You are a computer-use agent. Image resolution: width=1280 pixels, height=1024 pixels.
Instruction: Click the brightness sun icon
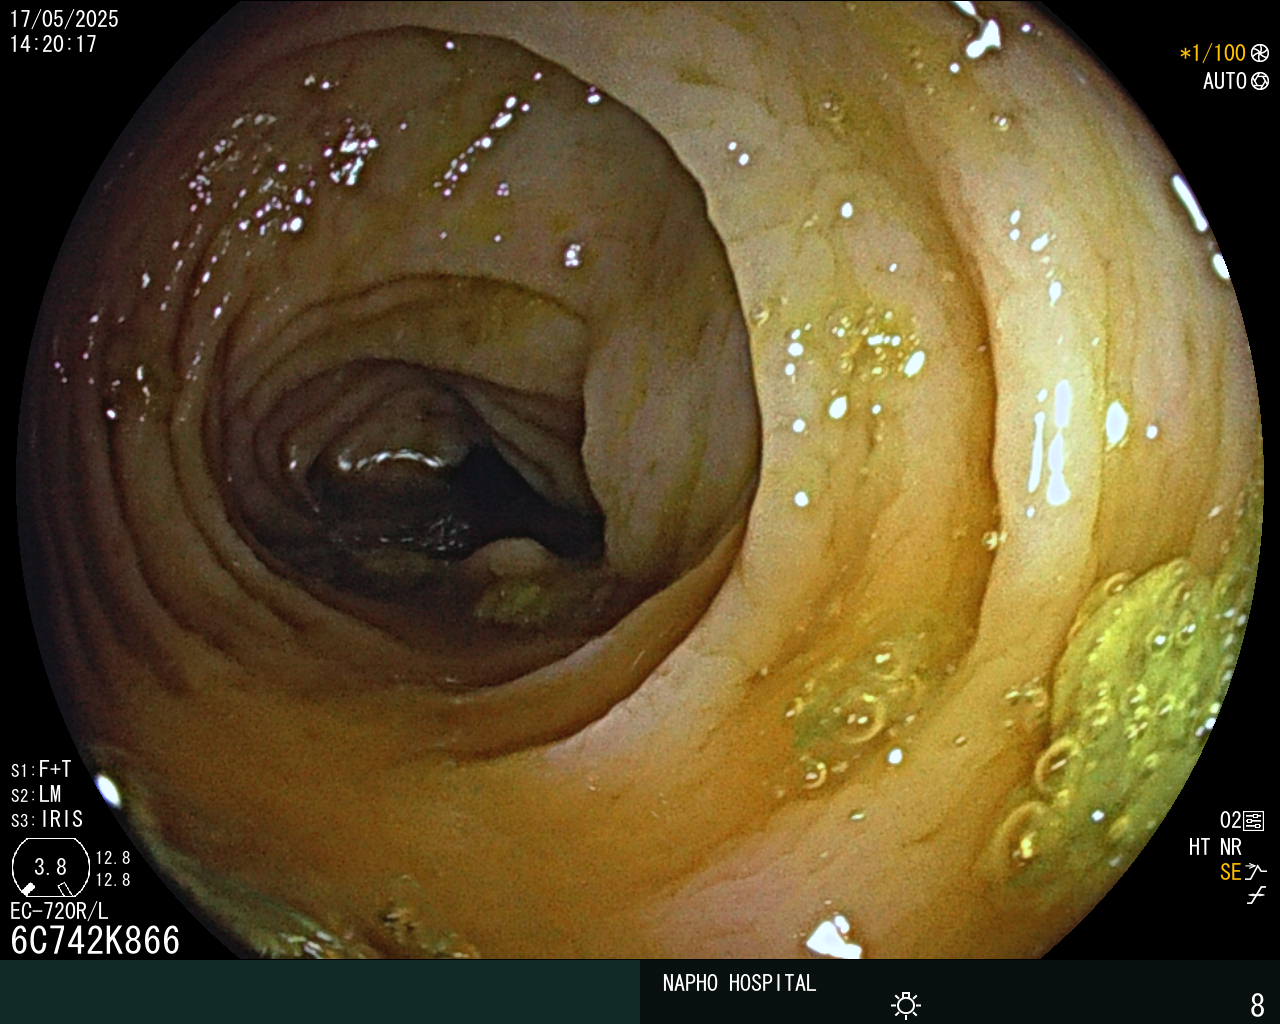click(906, 1005)
